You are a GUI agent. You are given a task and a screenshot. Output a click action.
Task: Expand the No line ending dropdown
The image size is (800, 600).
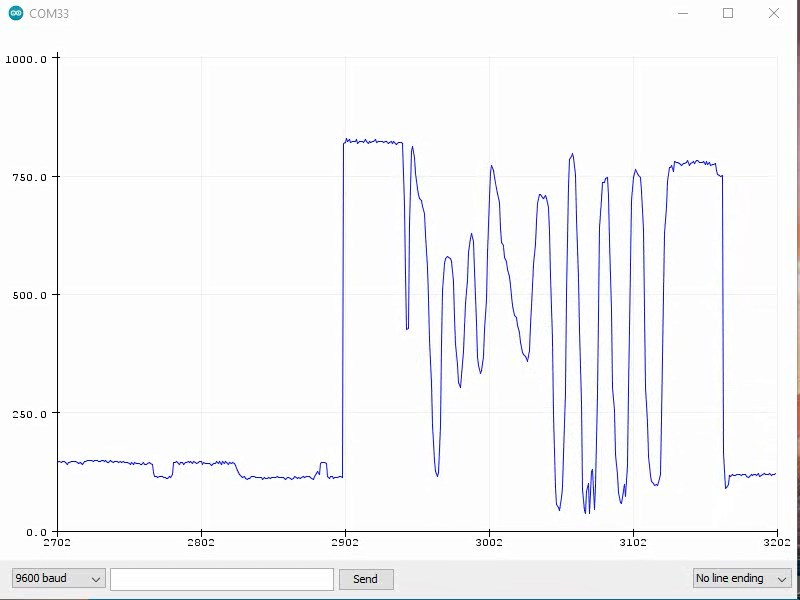tap(741, 579)
